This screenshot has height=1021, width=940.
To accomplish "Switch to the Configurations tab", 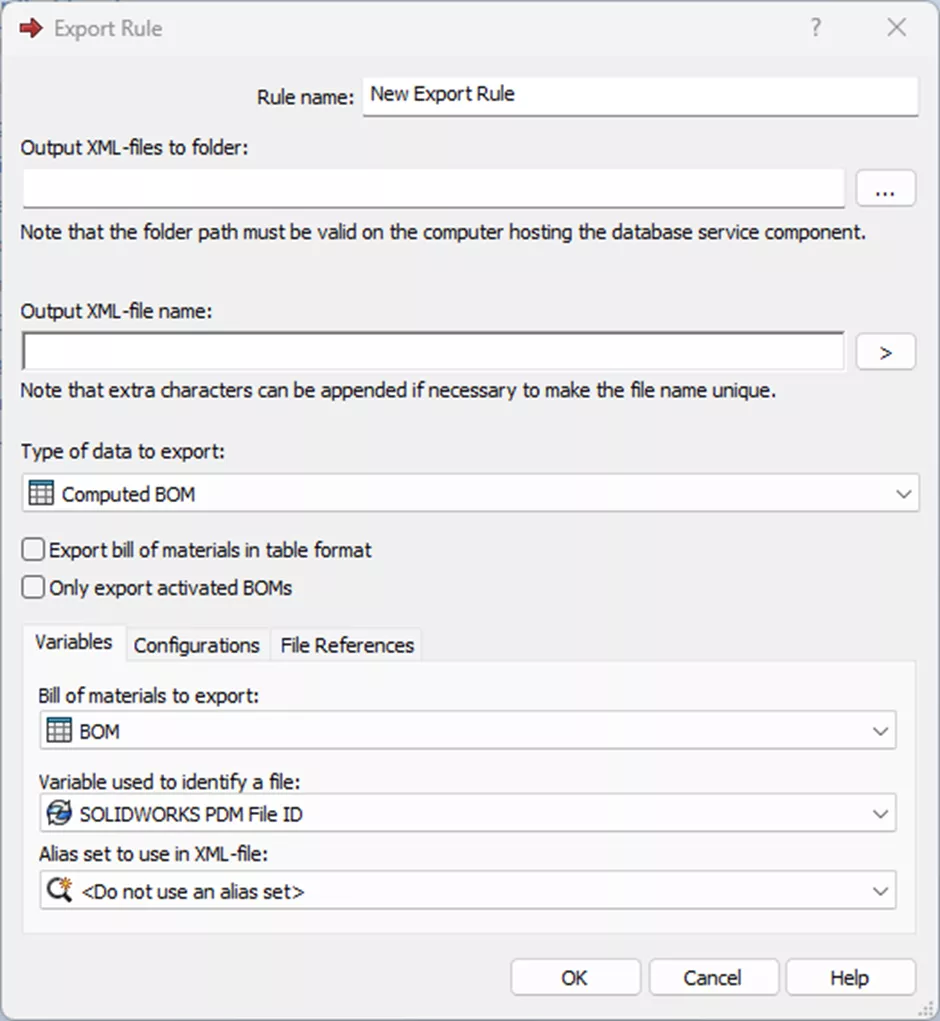I will point(196,645).
